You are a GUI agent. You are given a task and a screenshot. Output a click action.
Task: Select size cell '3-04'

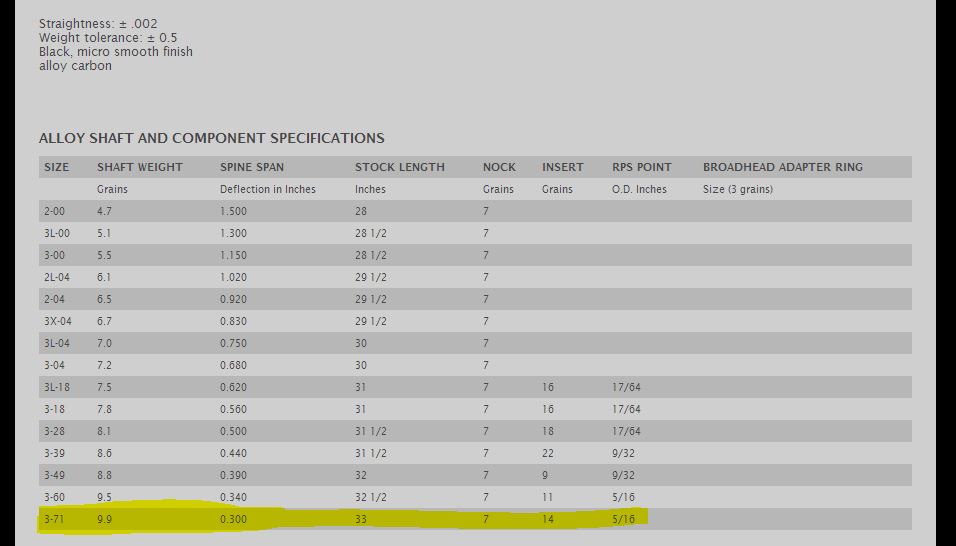pos(54,365)
